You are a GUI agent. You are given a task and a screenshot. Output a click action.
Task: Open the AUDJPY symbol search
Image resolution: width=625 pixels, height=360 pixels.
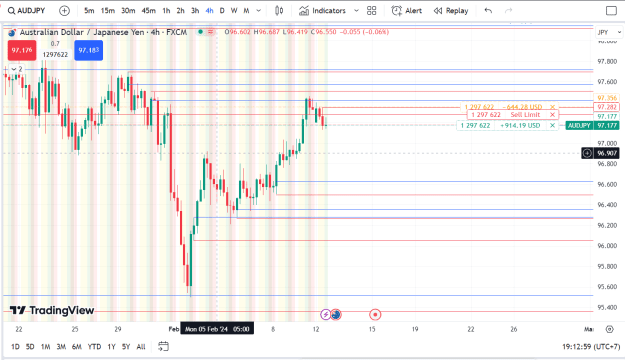[x=27, y=11]
